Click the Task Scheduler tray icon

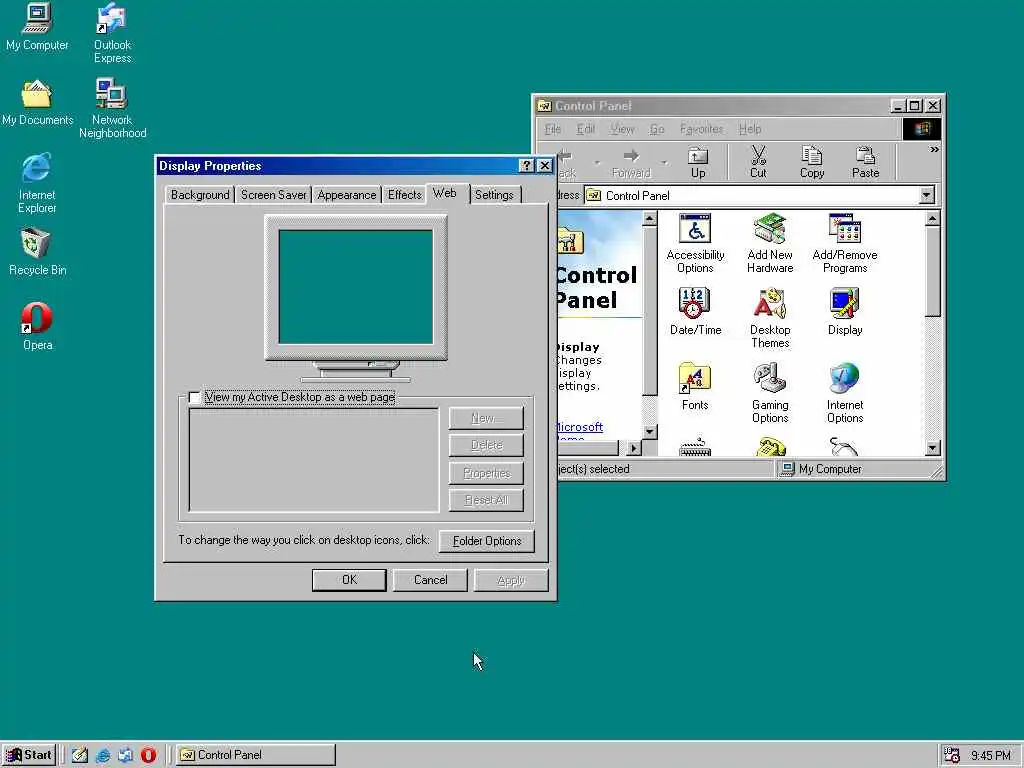pos(952,755)
